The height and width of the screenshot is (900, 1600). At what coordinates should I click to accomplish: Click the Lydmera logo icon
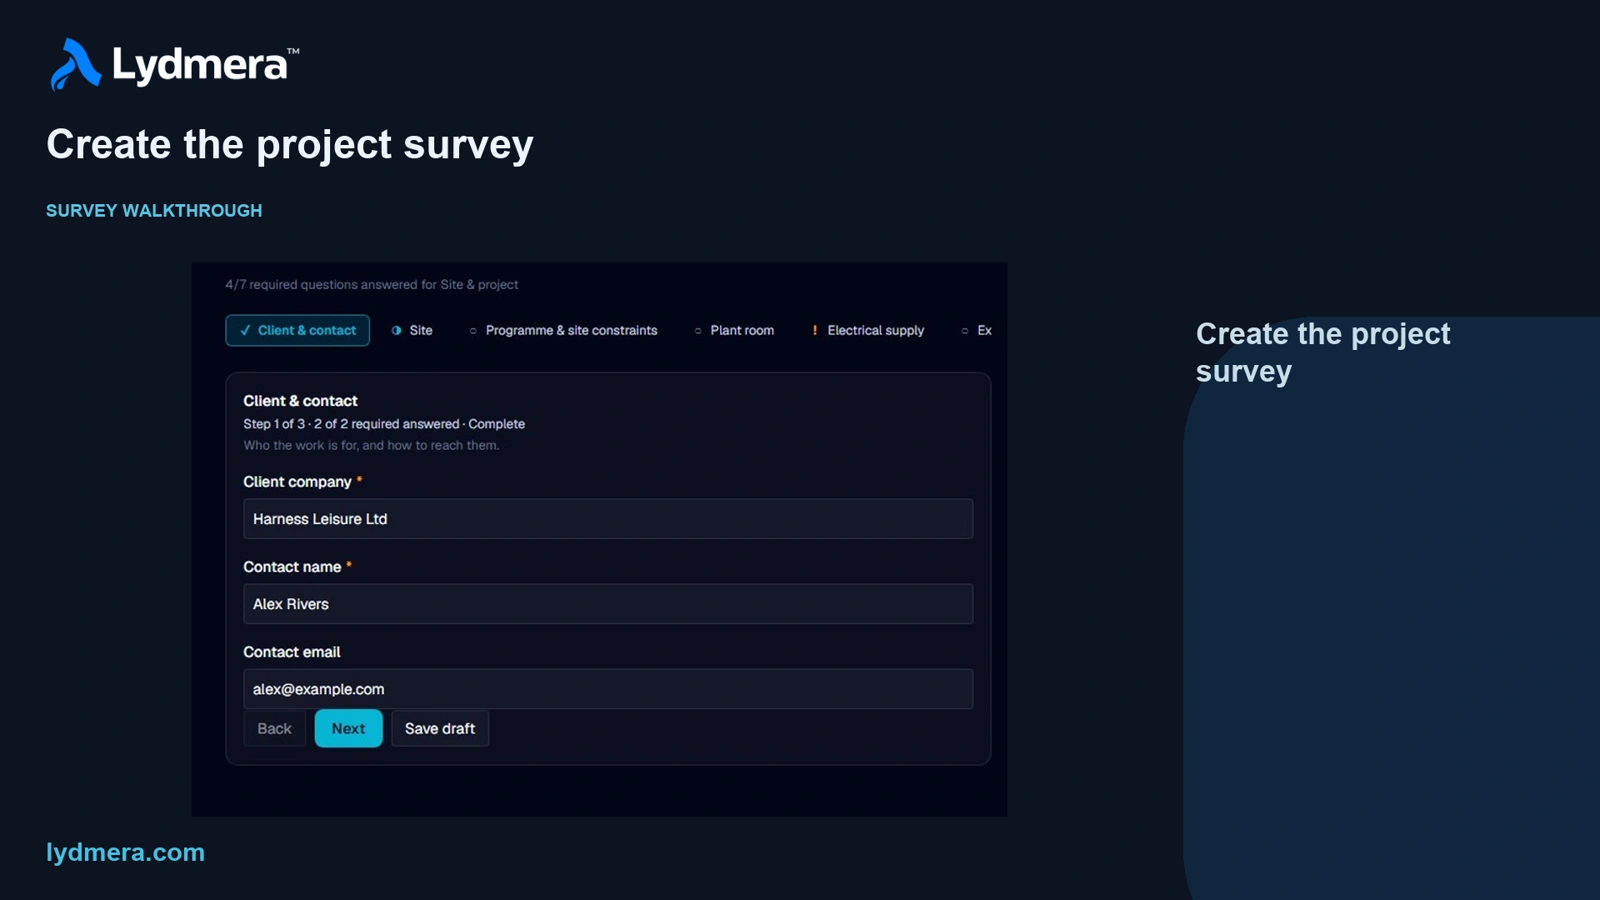coord(75,64)
